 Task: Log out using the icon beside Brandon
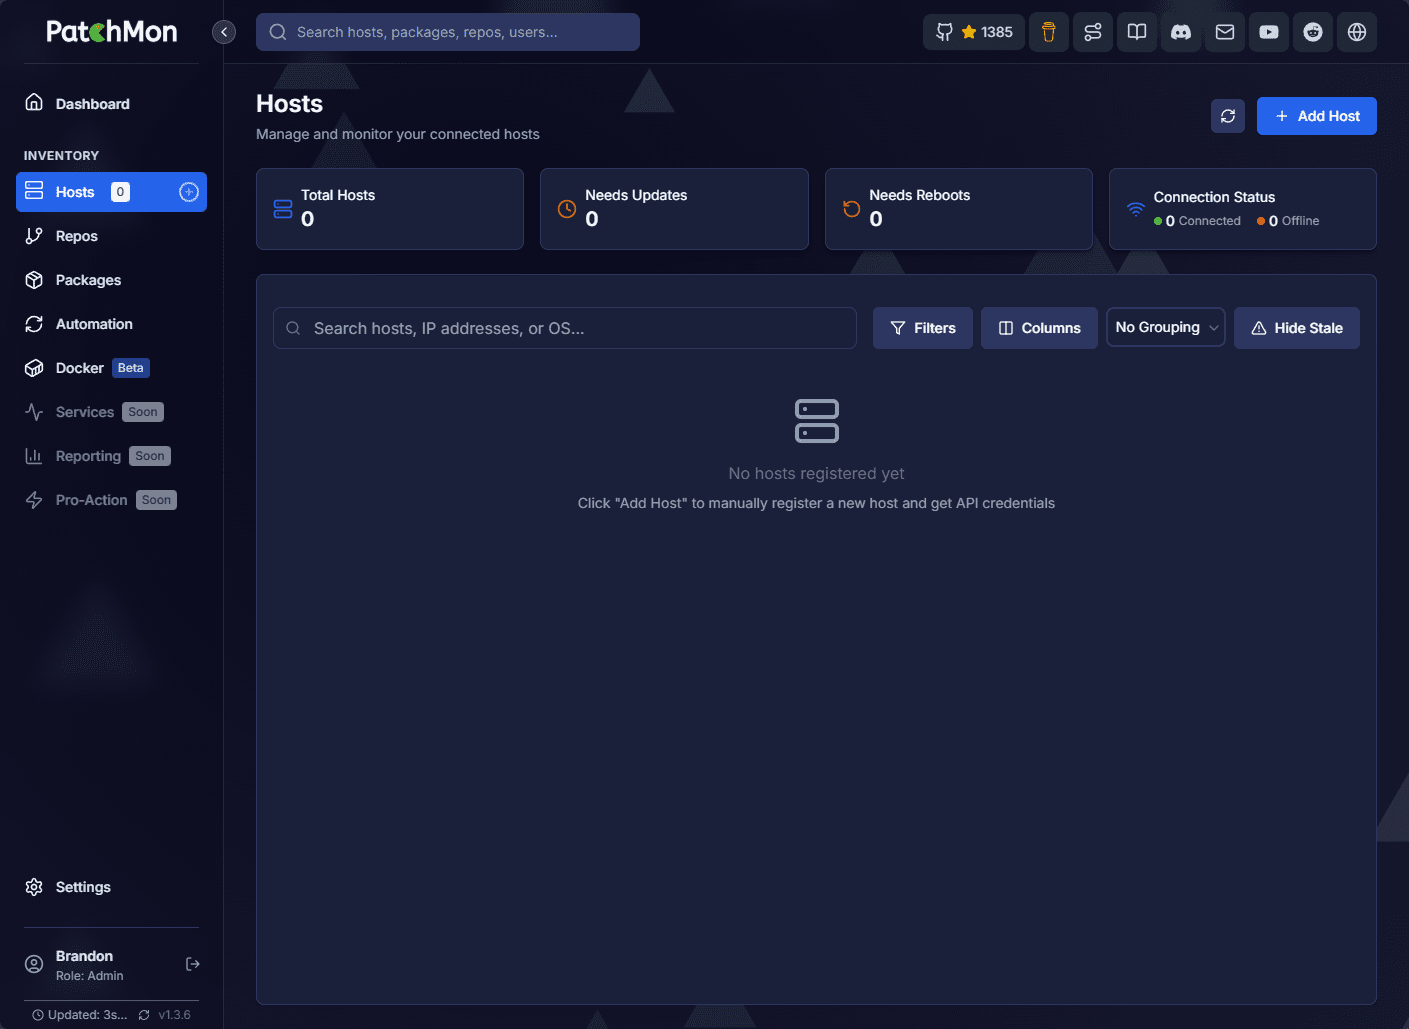tap(193, 964)
